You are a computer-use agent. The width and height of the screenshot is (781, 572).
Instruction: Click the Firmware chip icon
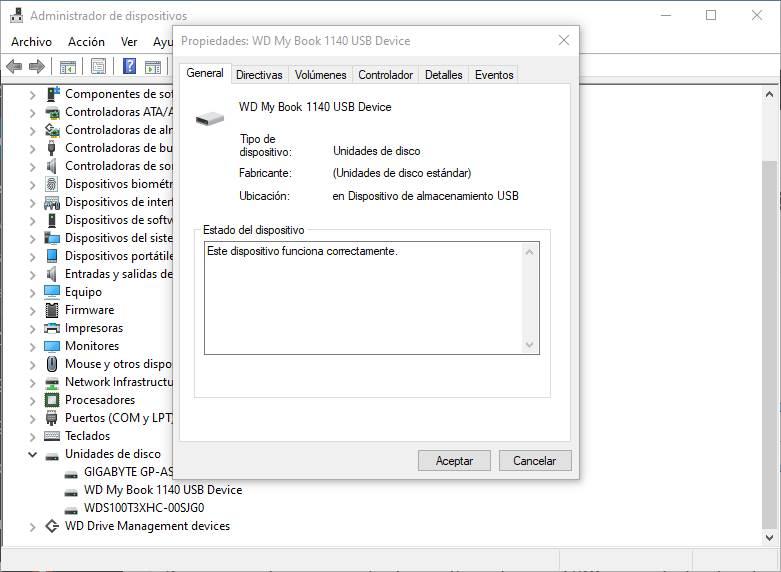pos(52,310)
